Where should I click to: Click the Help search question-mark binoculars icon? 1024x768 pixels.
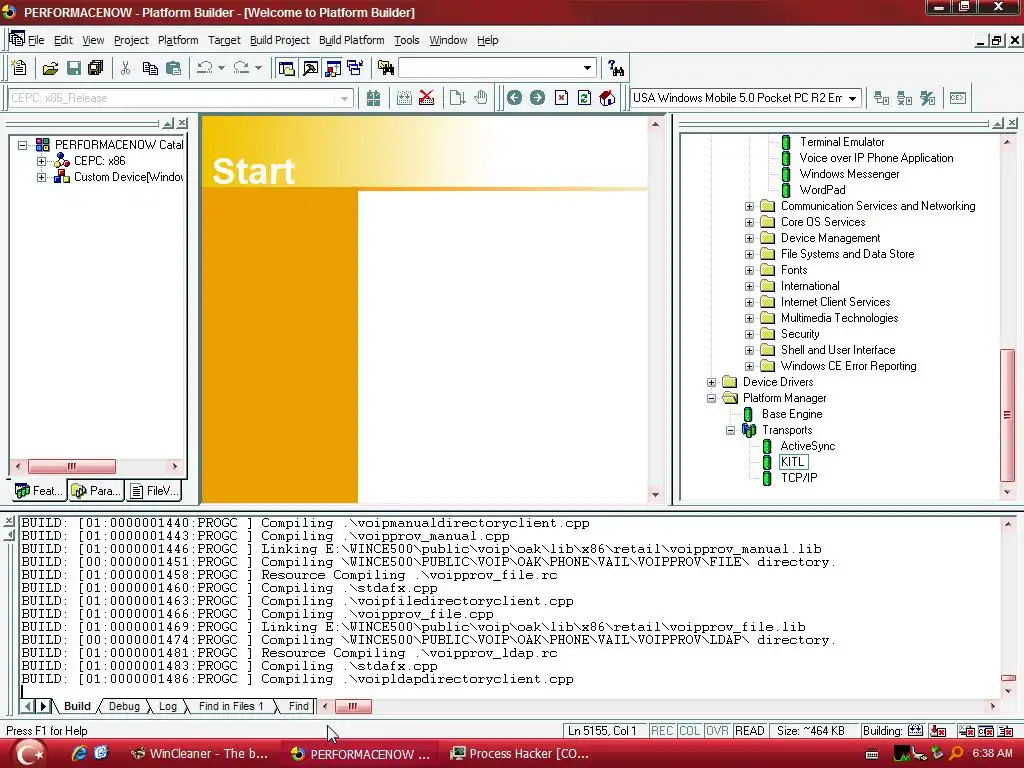pos(615,68)
